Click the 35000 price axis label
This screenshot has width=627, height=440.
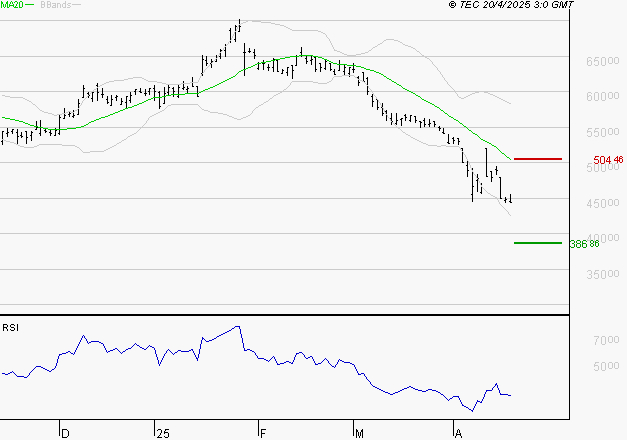coord(603,274)
